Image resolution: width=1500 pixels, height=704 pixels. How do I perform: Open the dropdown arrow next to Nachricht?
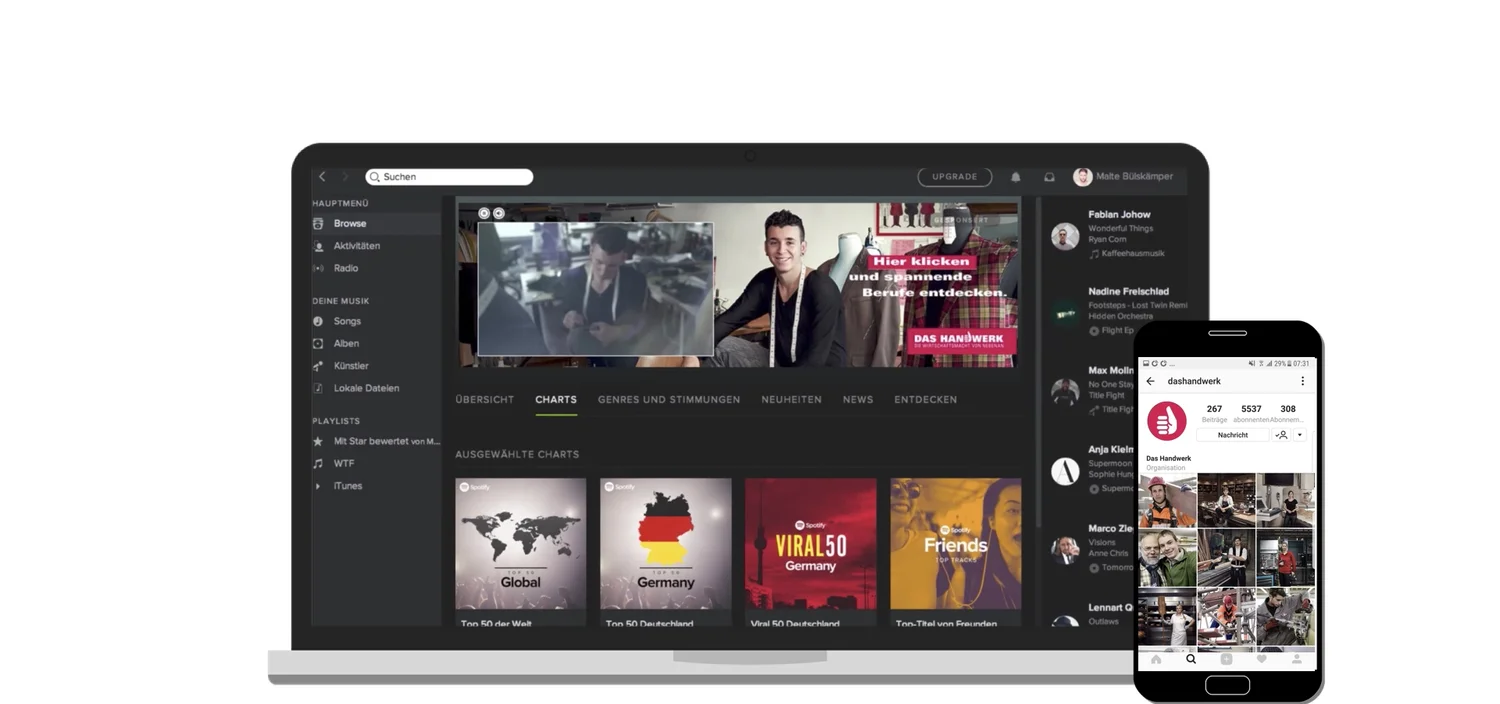pos(1300,435)
